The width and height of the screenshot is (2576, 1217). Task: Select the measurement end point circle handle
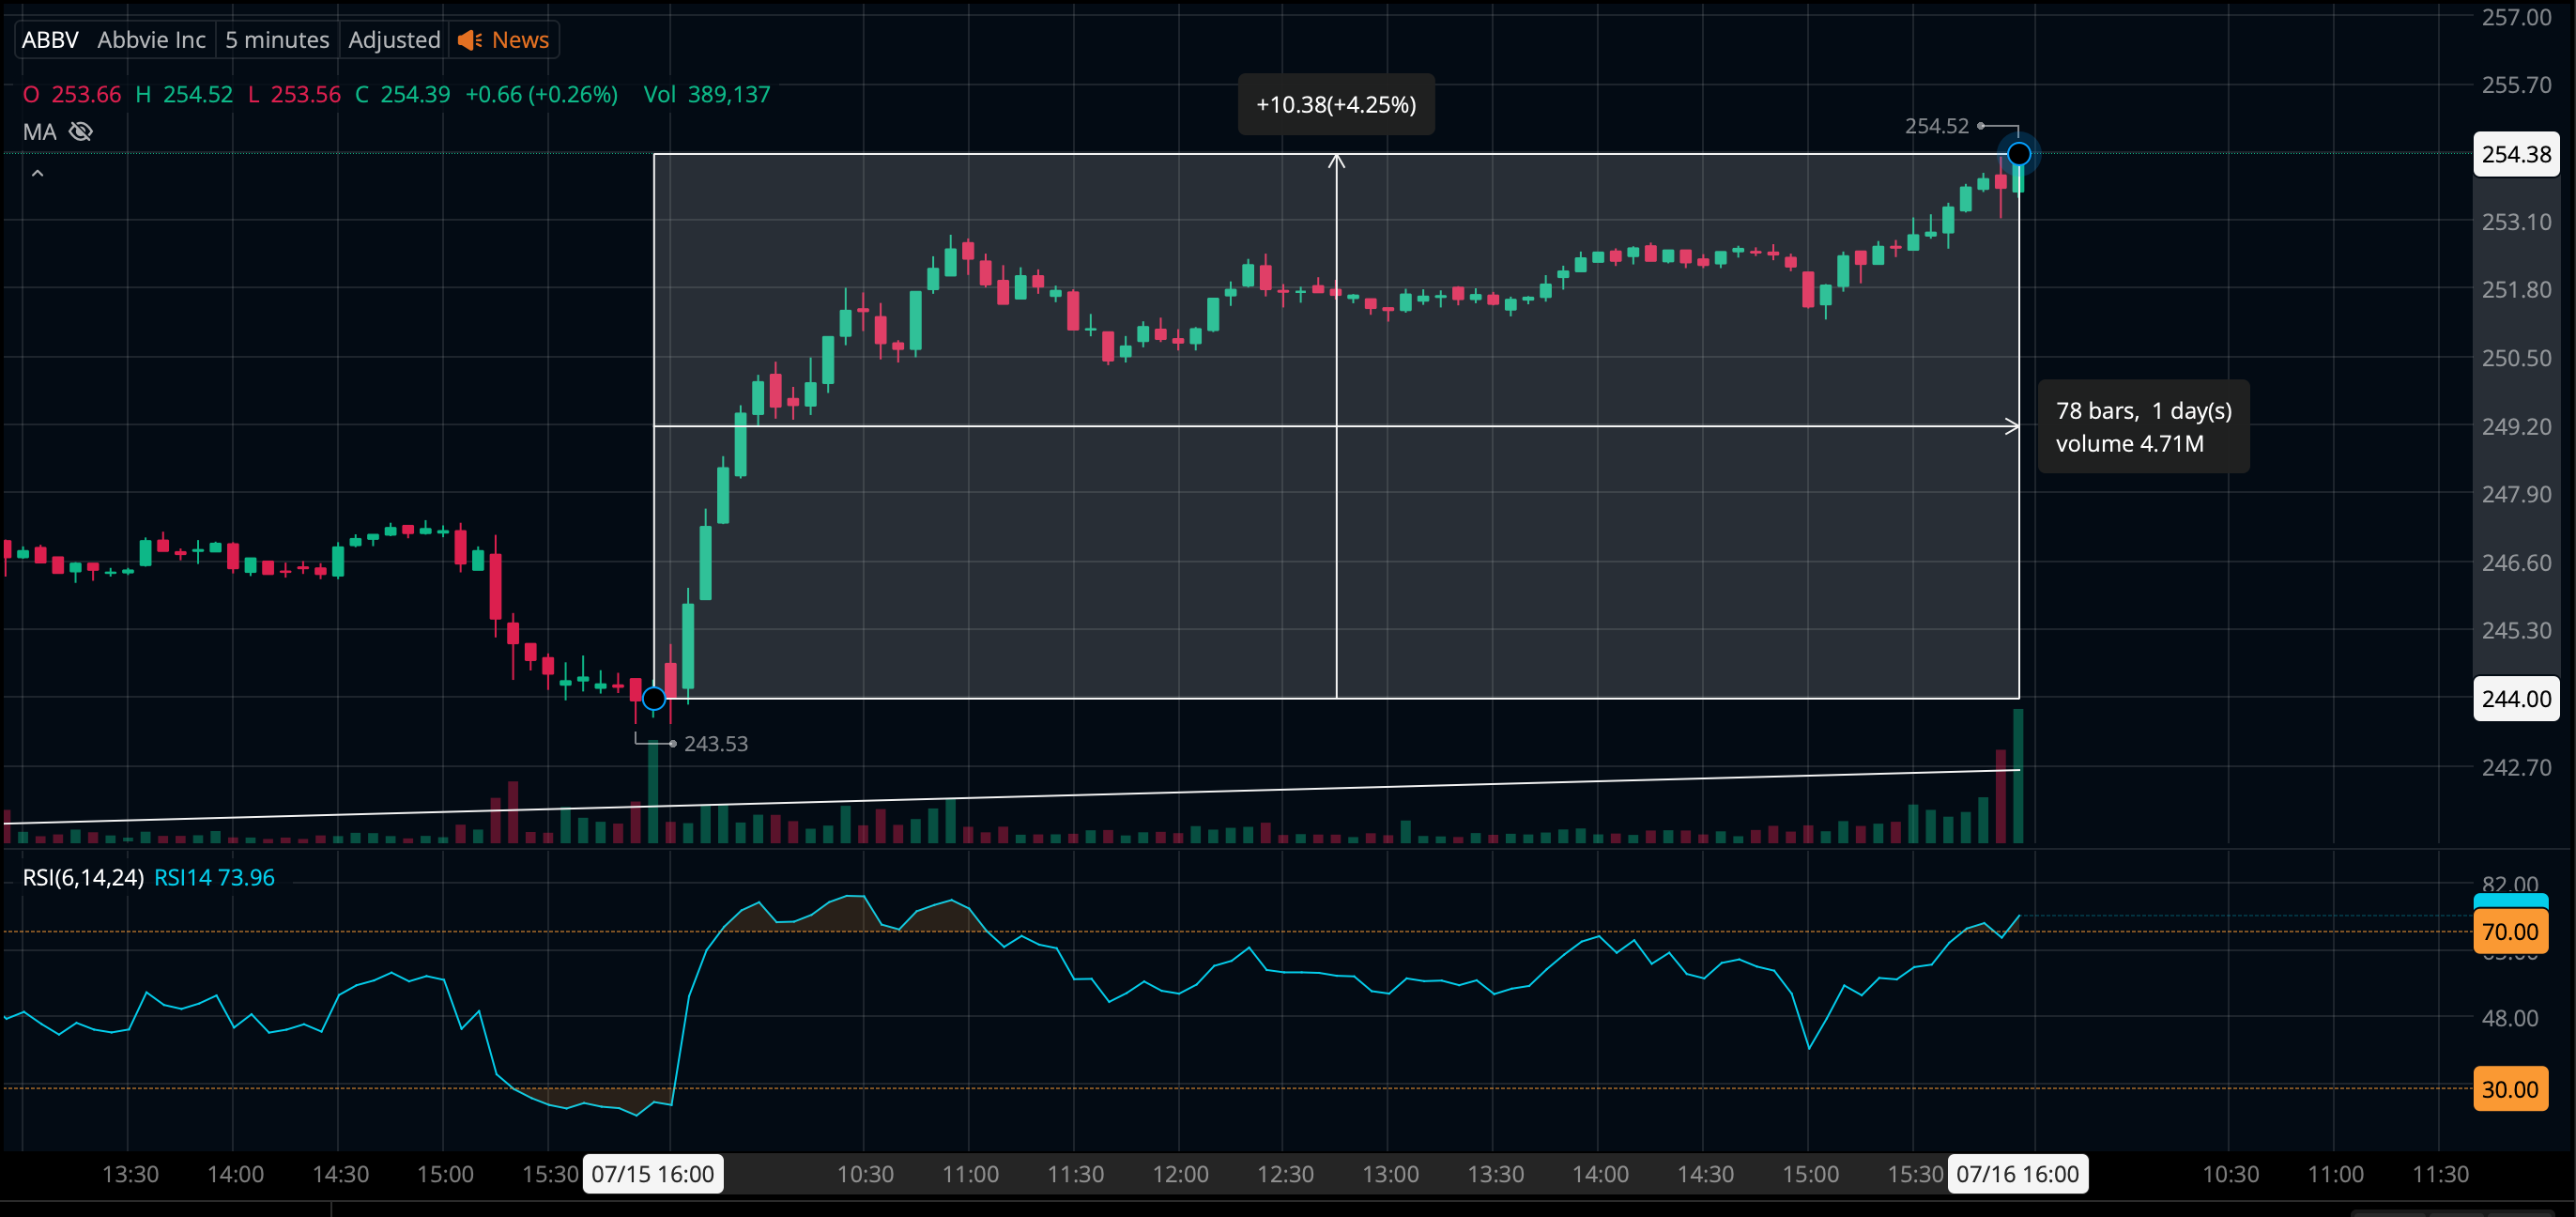pos(2019,154)
